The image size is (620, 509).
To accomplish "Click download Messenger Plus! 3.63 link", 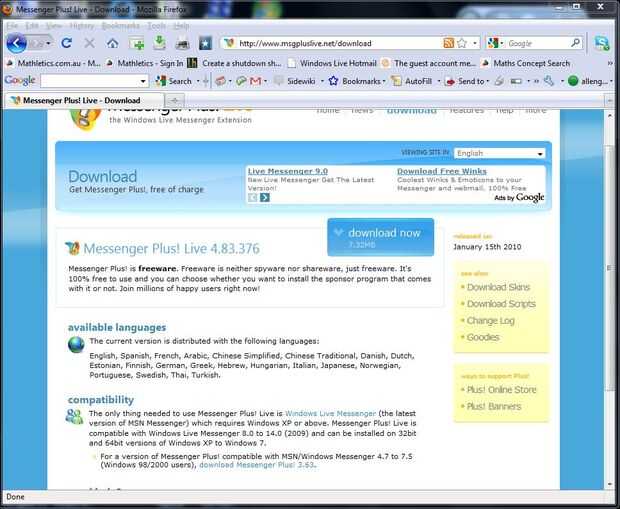I will [x=257, y=465].
